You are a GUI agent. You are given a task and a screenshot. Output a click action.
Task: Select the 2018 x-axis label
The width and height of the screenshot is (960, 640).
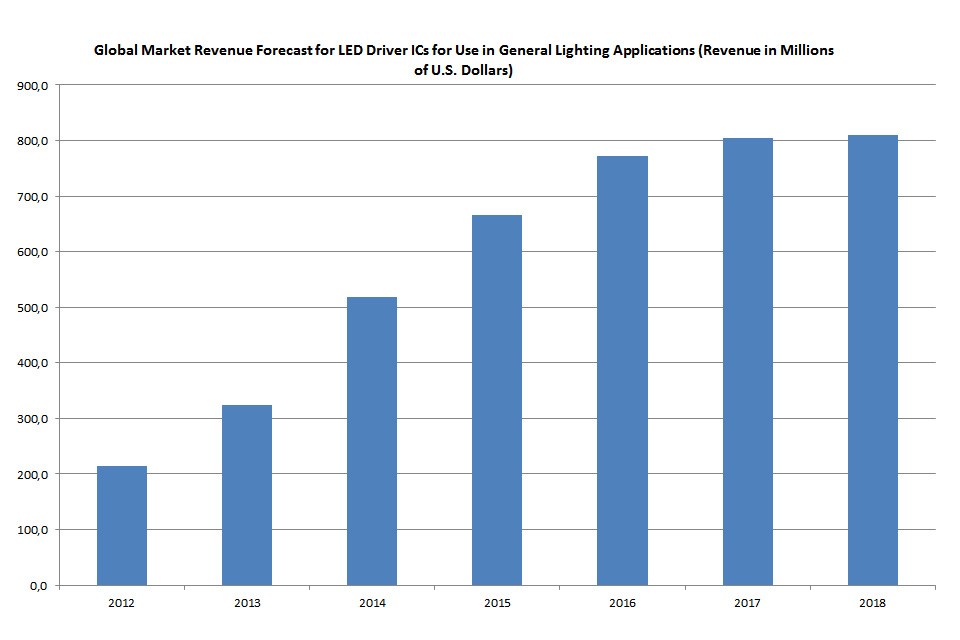click(x=873, y=603)
